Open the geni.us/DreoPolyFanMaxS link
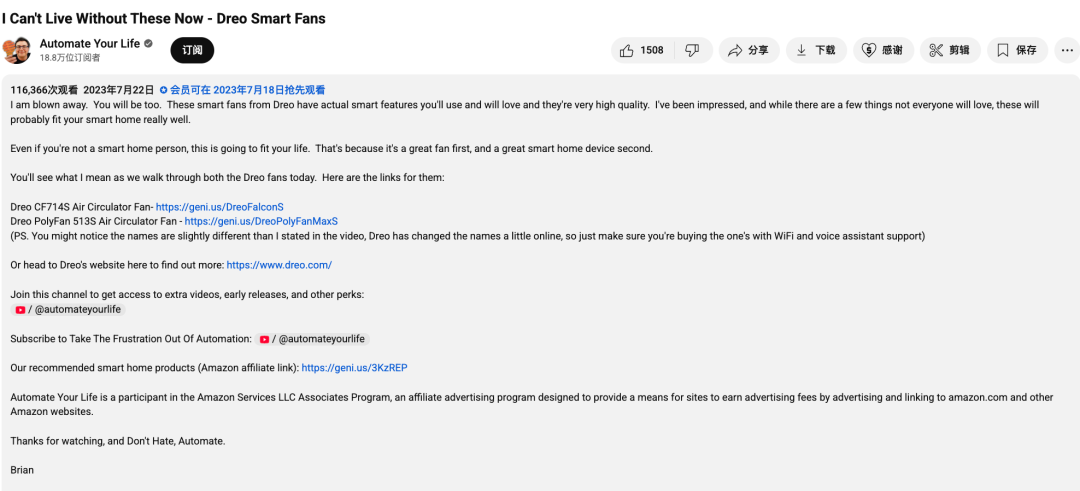Viewport: 1080px width, 491px height. 261,221
